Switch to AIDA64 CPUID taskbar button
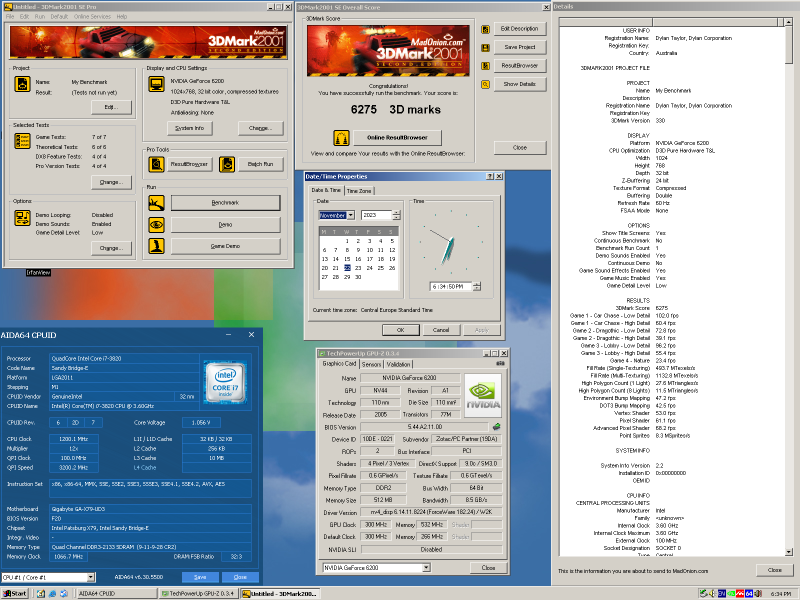The image size is (800, 600). tap(117, 593)
